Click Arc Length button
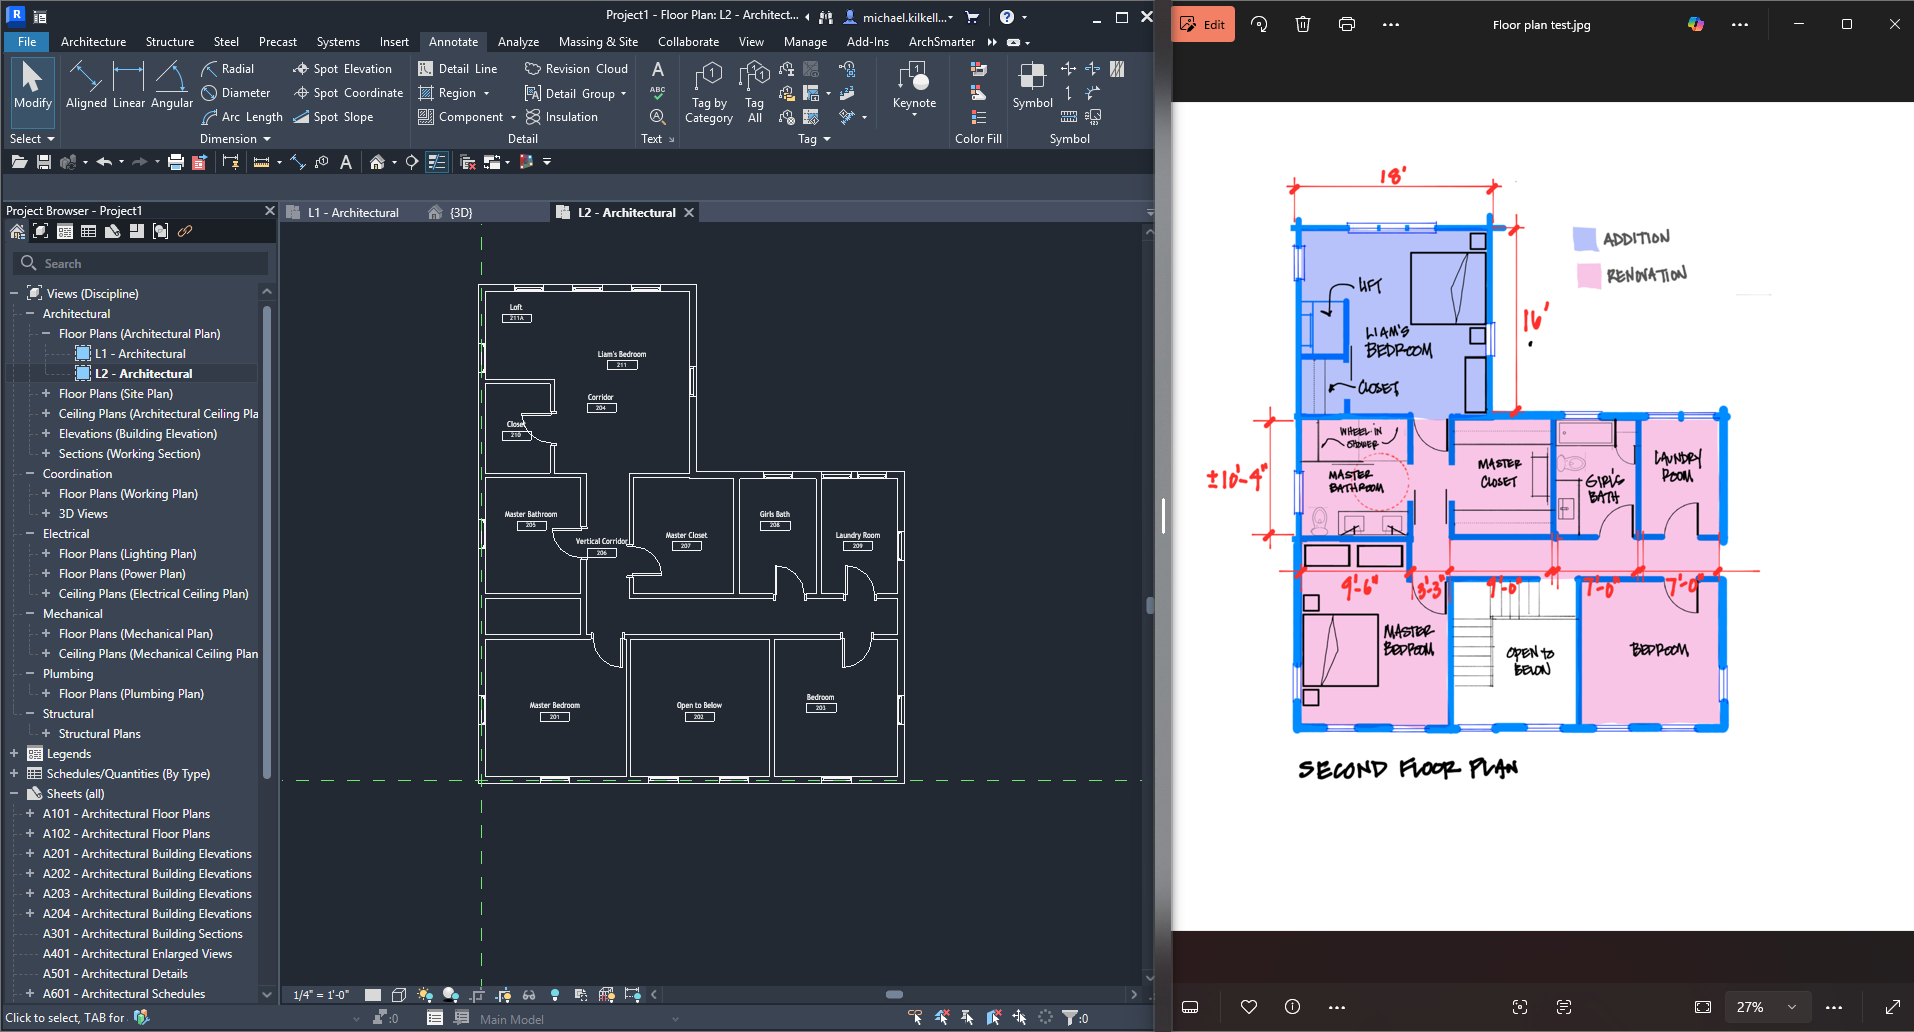This screenshot has height=1032, width=1914. click(242, 117)
